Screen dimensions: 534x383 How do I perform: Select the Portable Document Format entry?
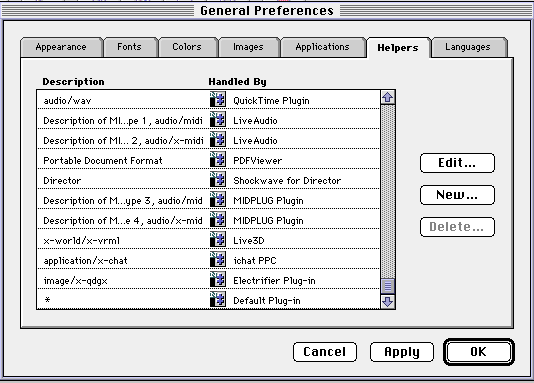[208, 160]
